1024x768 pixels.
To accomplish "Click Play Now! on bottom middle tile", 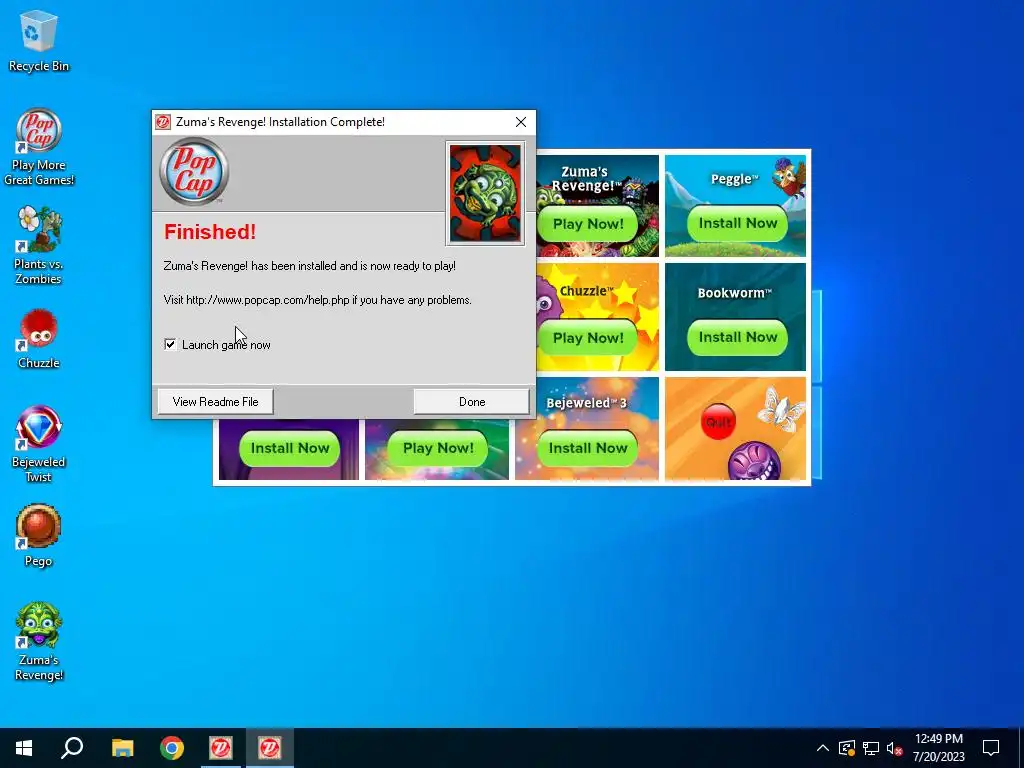I will pyautogui.click(x=438, y=448).
